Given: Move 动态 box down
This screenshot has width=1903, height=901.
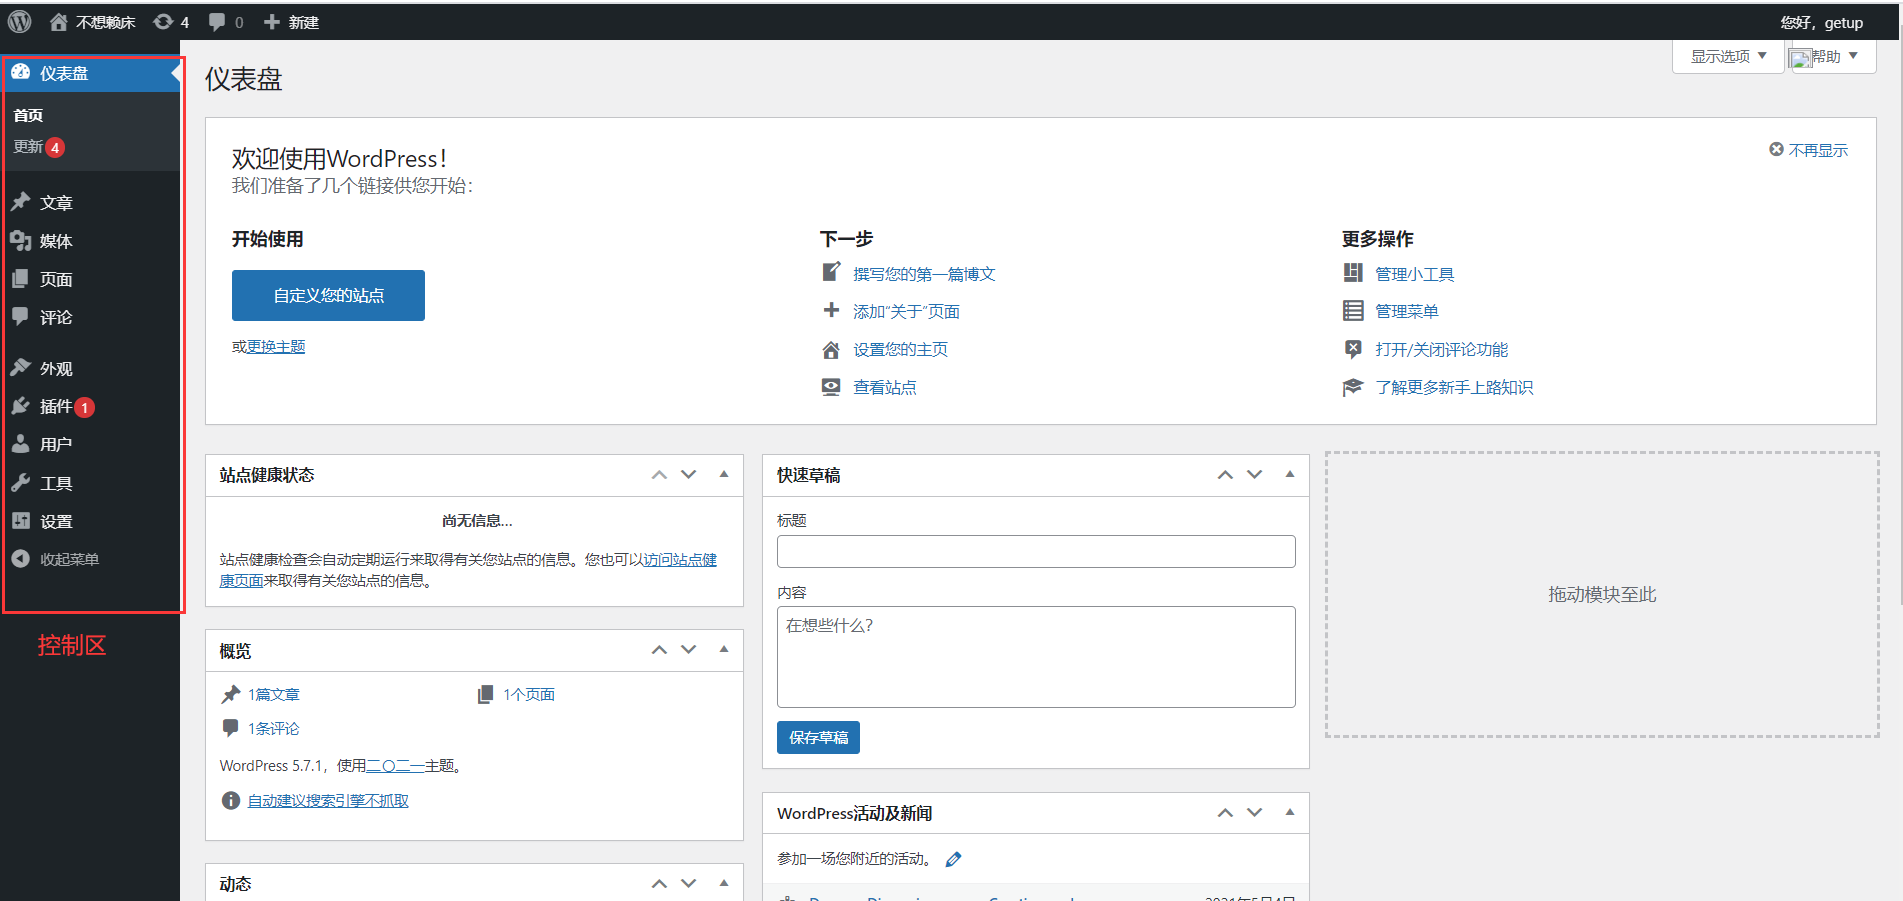Looking at the screenshot, I should [689, 884].
